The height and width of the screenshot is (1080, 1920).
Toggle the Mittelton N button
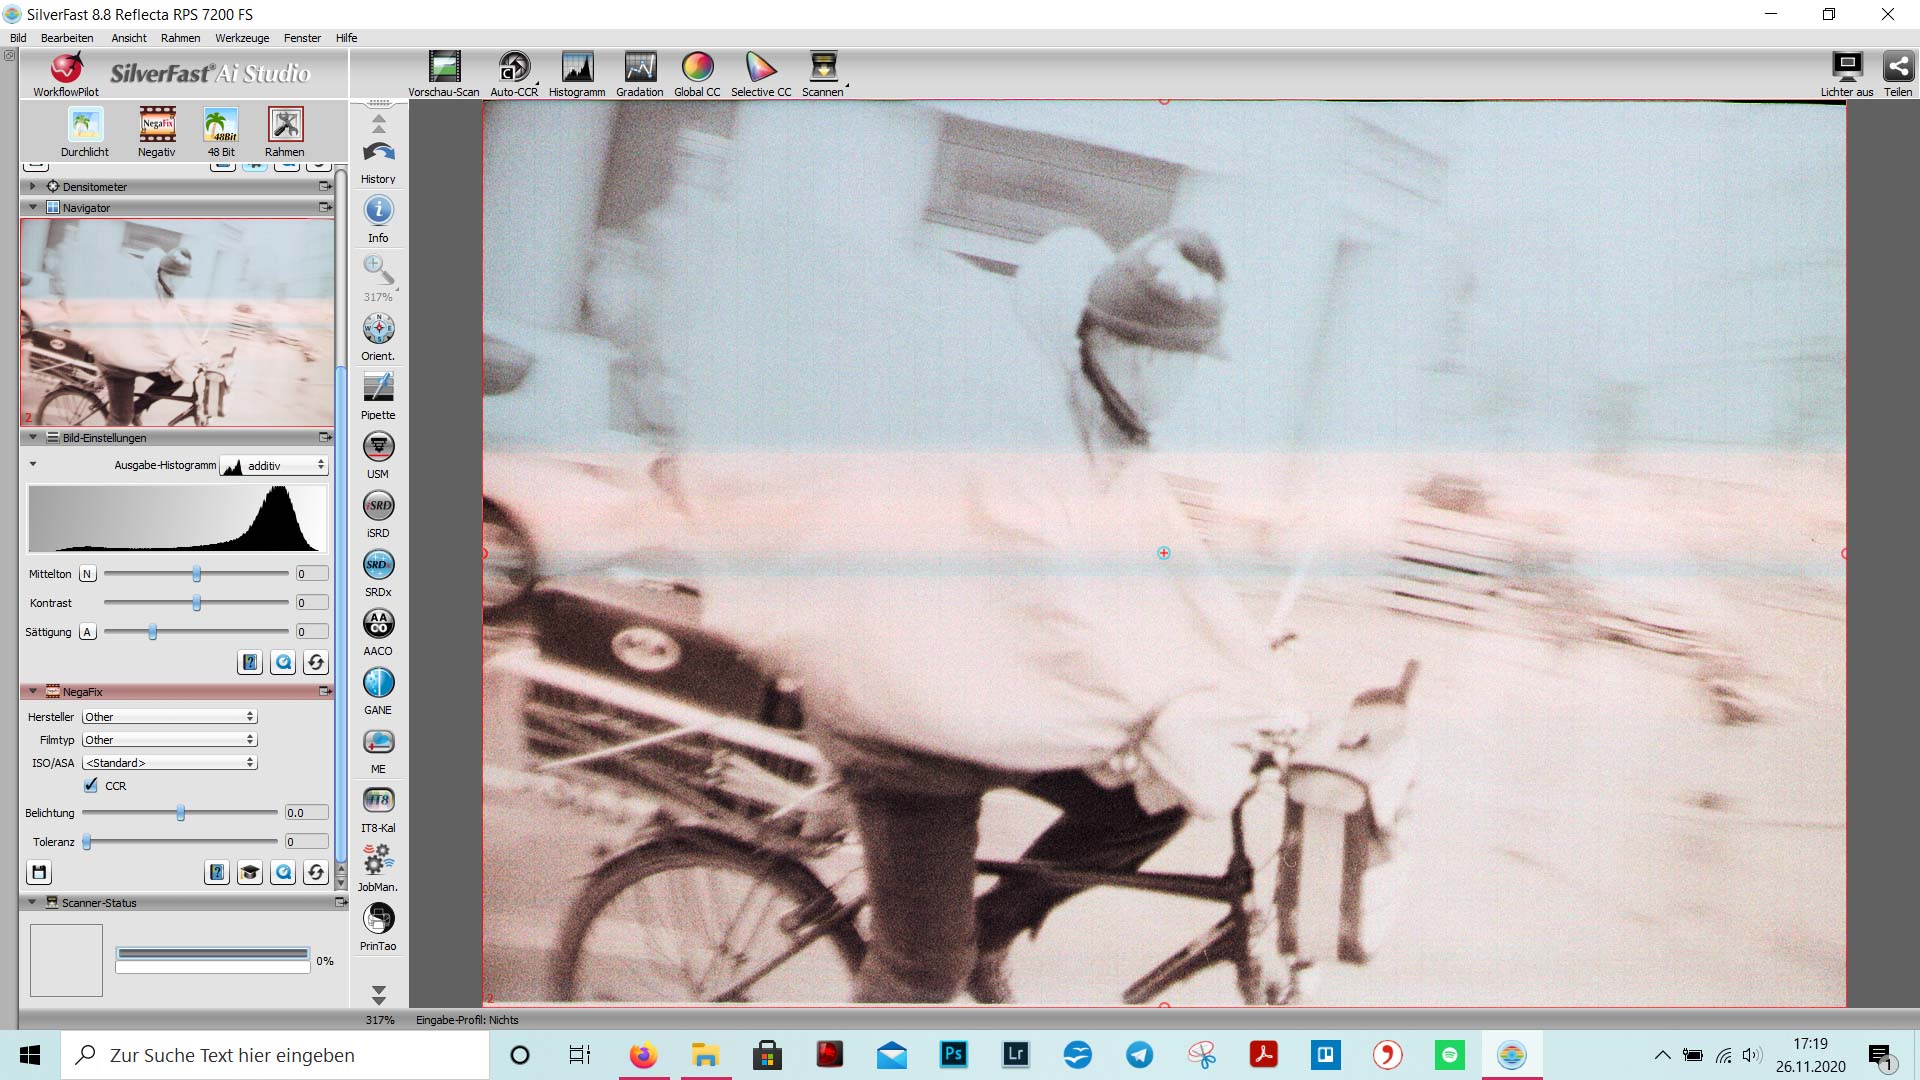point(88,574)
